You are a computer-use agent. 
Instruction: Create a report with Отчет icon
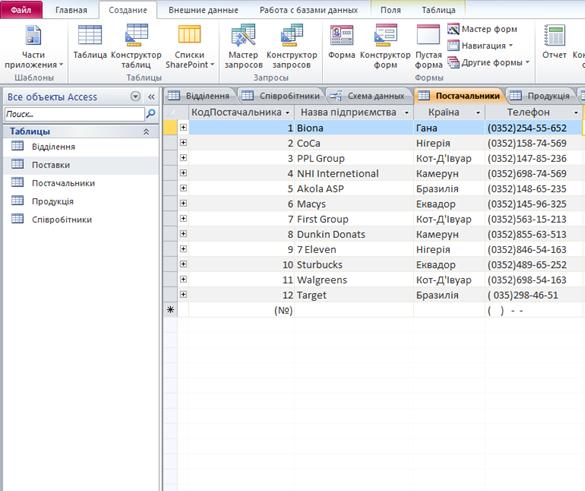[554, 42]
